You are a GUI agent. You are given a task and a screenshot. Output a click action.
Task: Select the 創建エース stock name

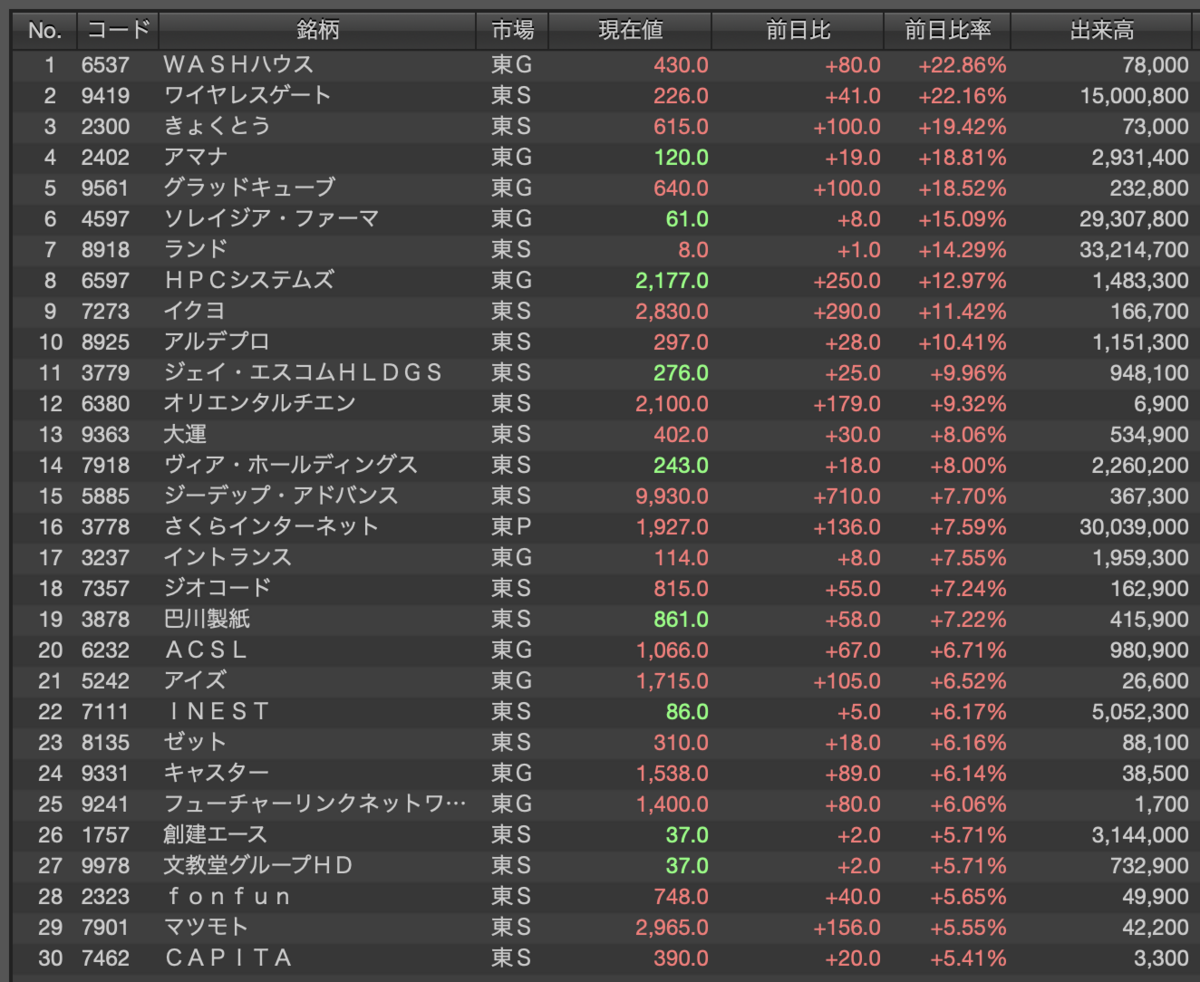click(x=216, y=834)
